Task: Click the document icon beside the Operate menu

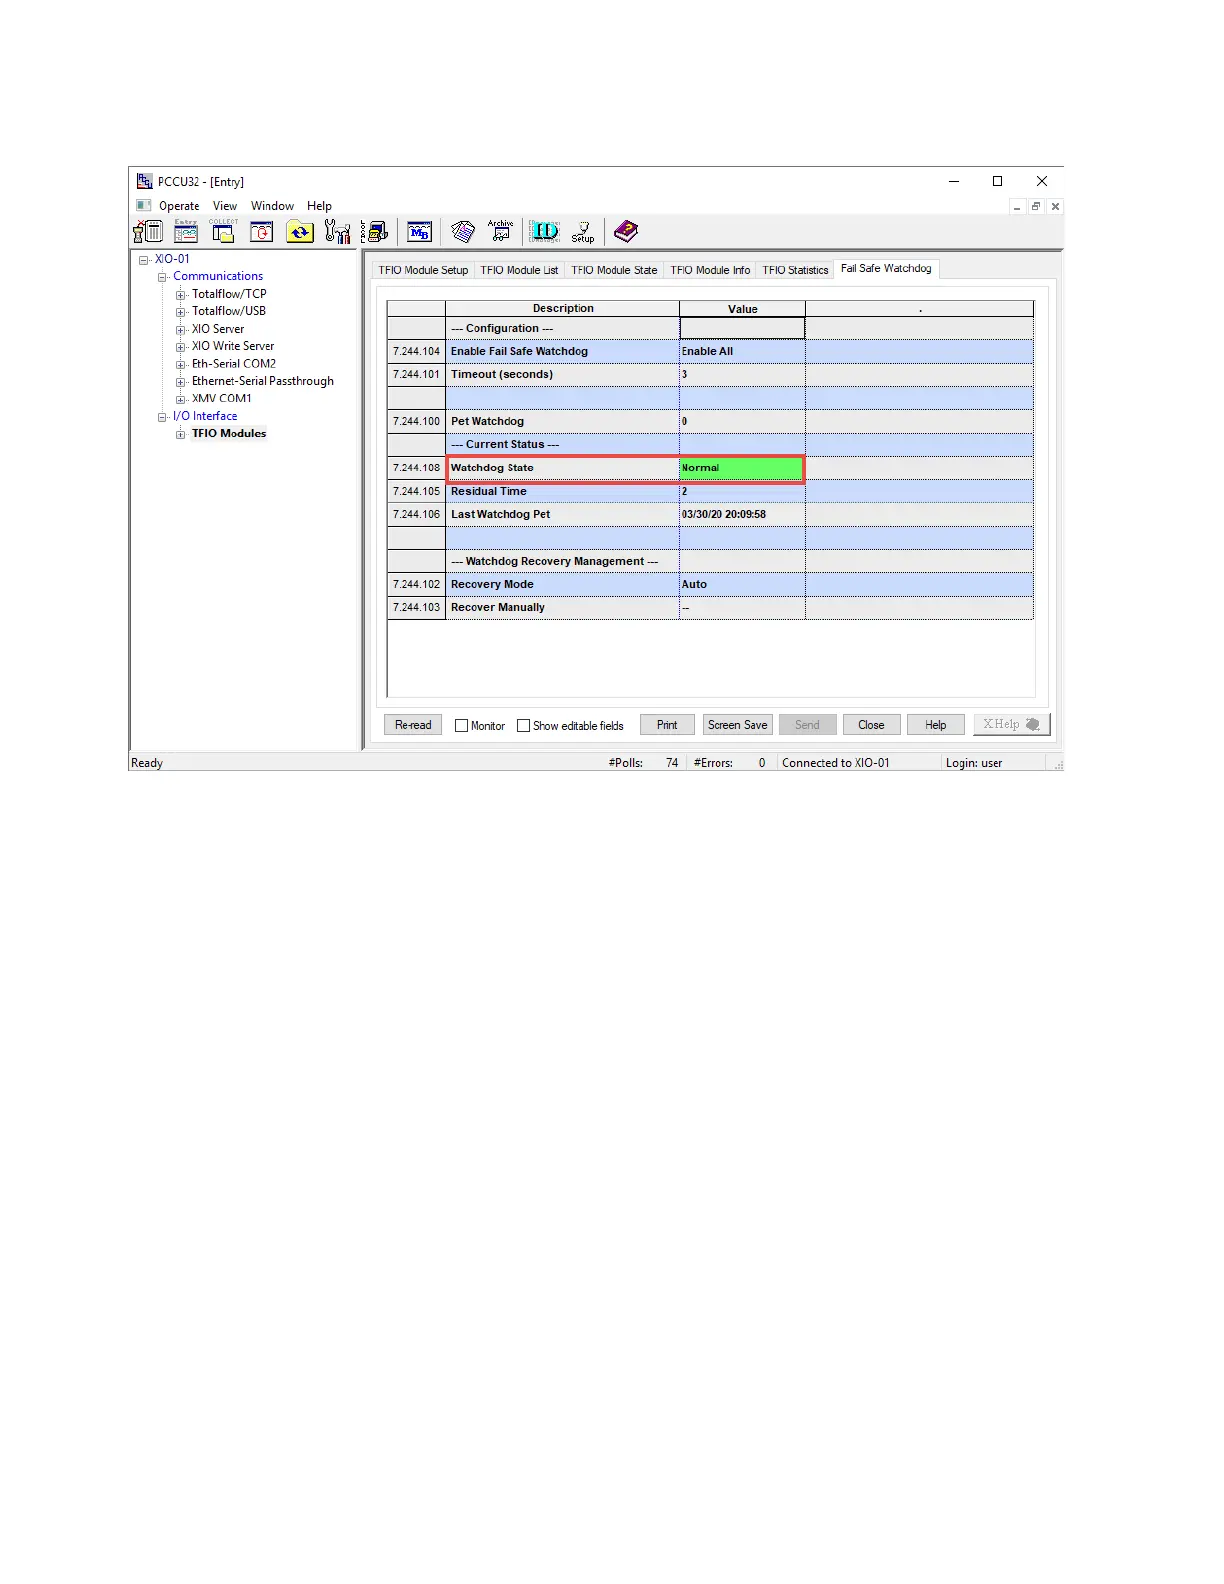Action: point(144,205)
